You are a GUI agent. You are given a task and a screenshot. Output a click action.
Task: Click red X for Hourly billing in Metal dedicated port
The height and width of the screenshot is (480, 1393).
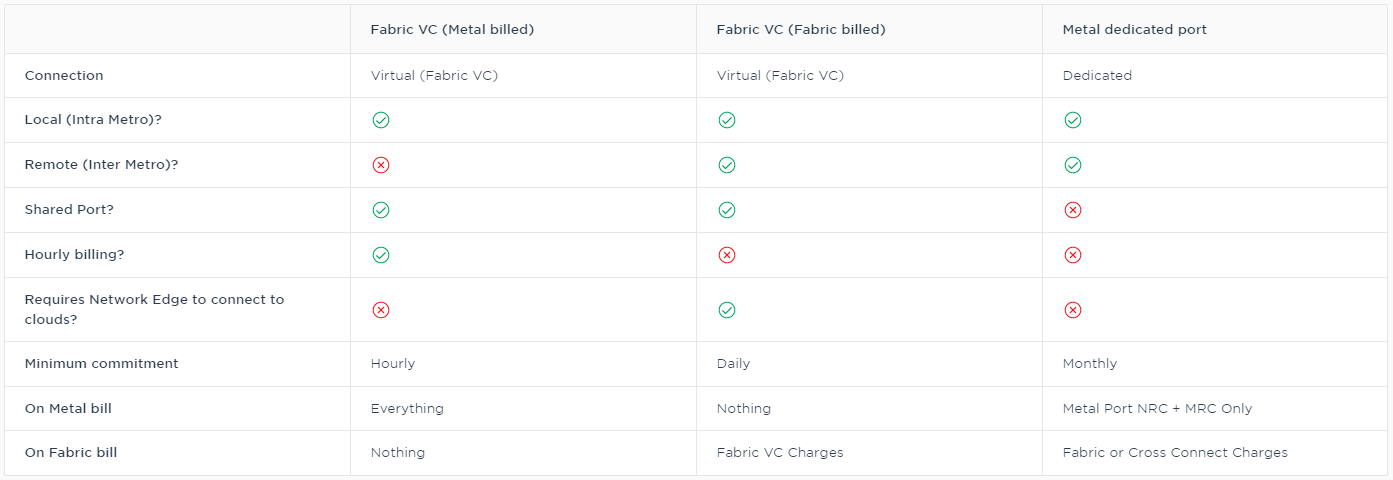[1073, 255]
